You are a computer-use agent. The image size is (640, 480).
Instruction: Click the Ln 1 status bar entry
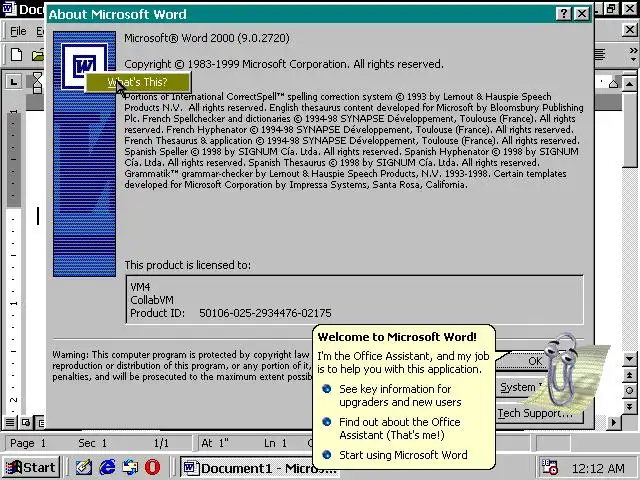click(x=276, y=443)
